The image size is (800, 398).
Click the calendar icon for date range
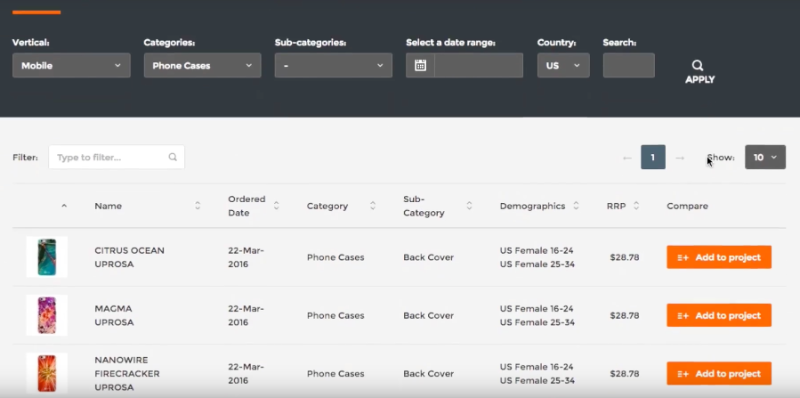click(x=420, y=65)
